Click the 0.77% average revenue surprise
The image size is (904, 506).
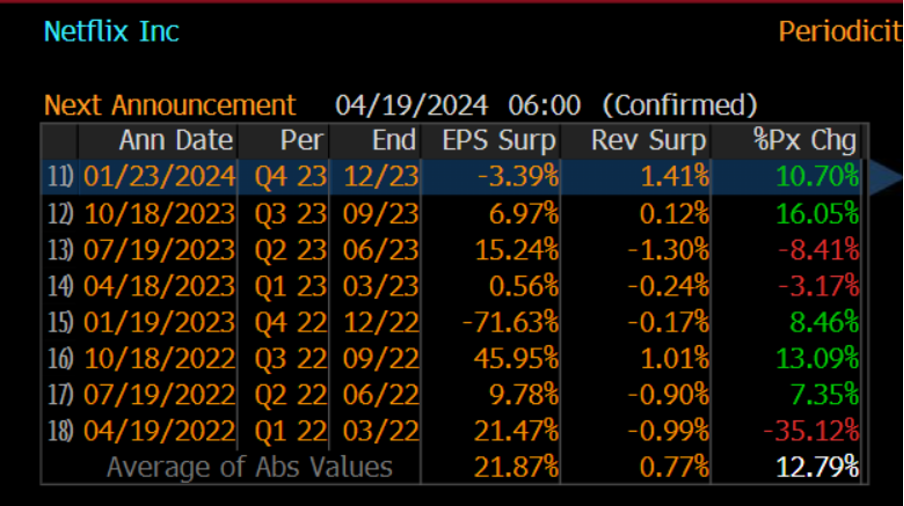pyautogui.click(x=674, y=467)
